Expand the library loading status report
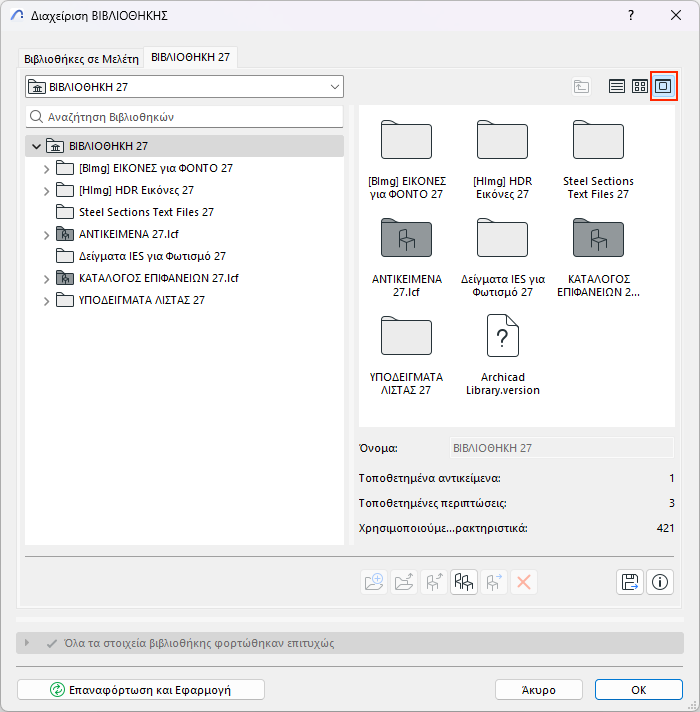The height and width of the screenshot is (712, 700). [27, 643]
